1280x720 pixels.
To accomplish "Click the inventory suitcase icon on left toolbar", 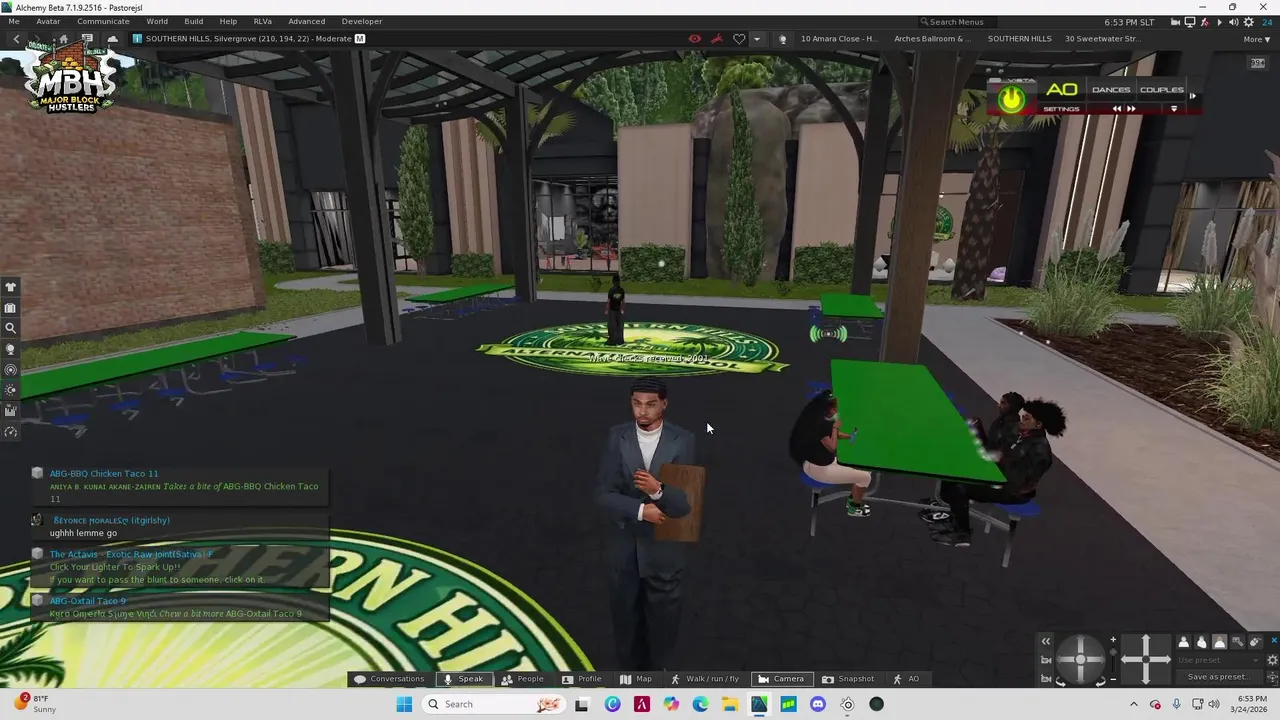I will 11,308.
